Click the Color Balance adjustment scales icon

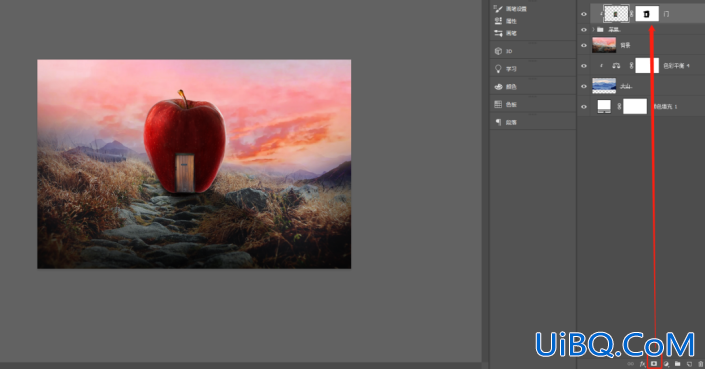click(616, 66)
